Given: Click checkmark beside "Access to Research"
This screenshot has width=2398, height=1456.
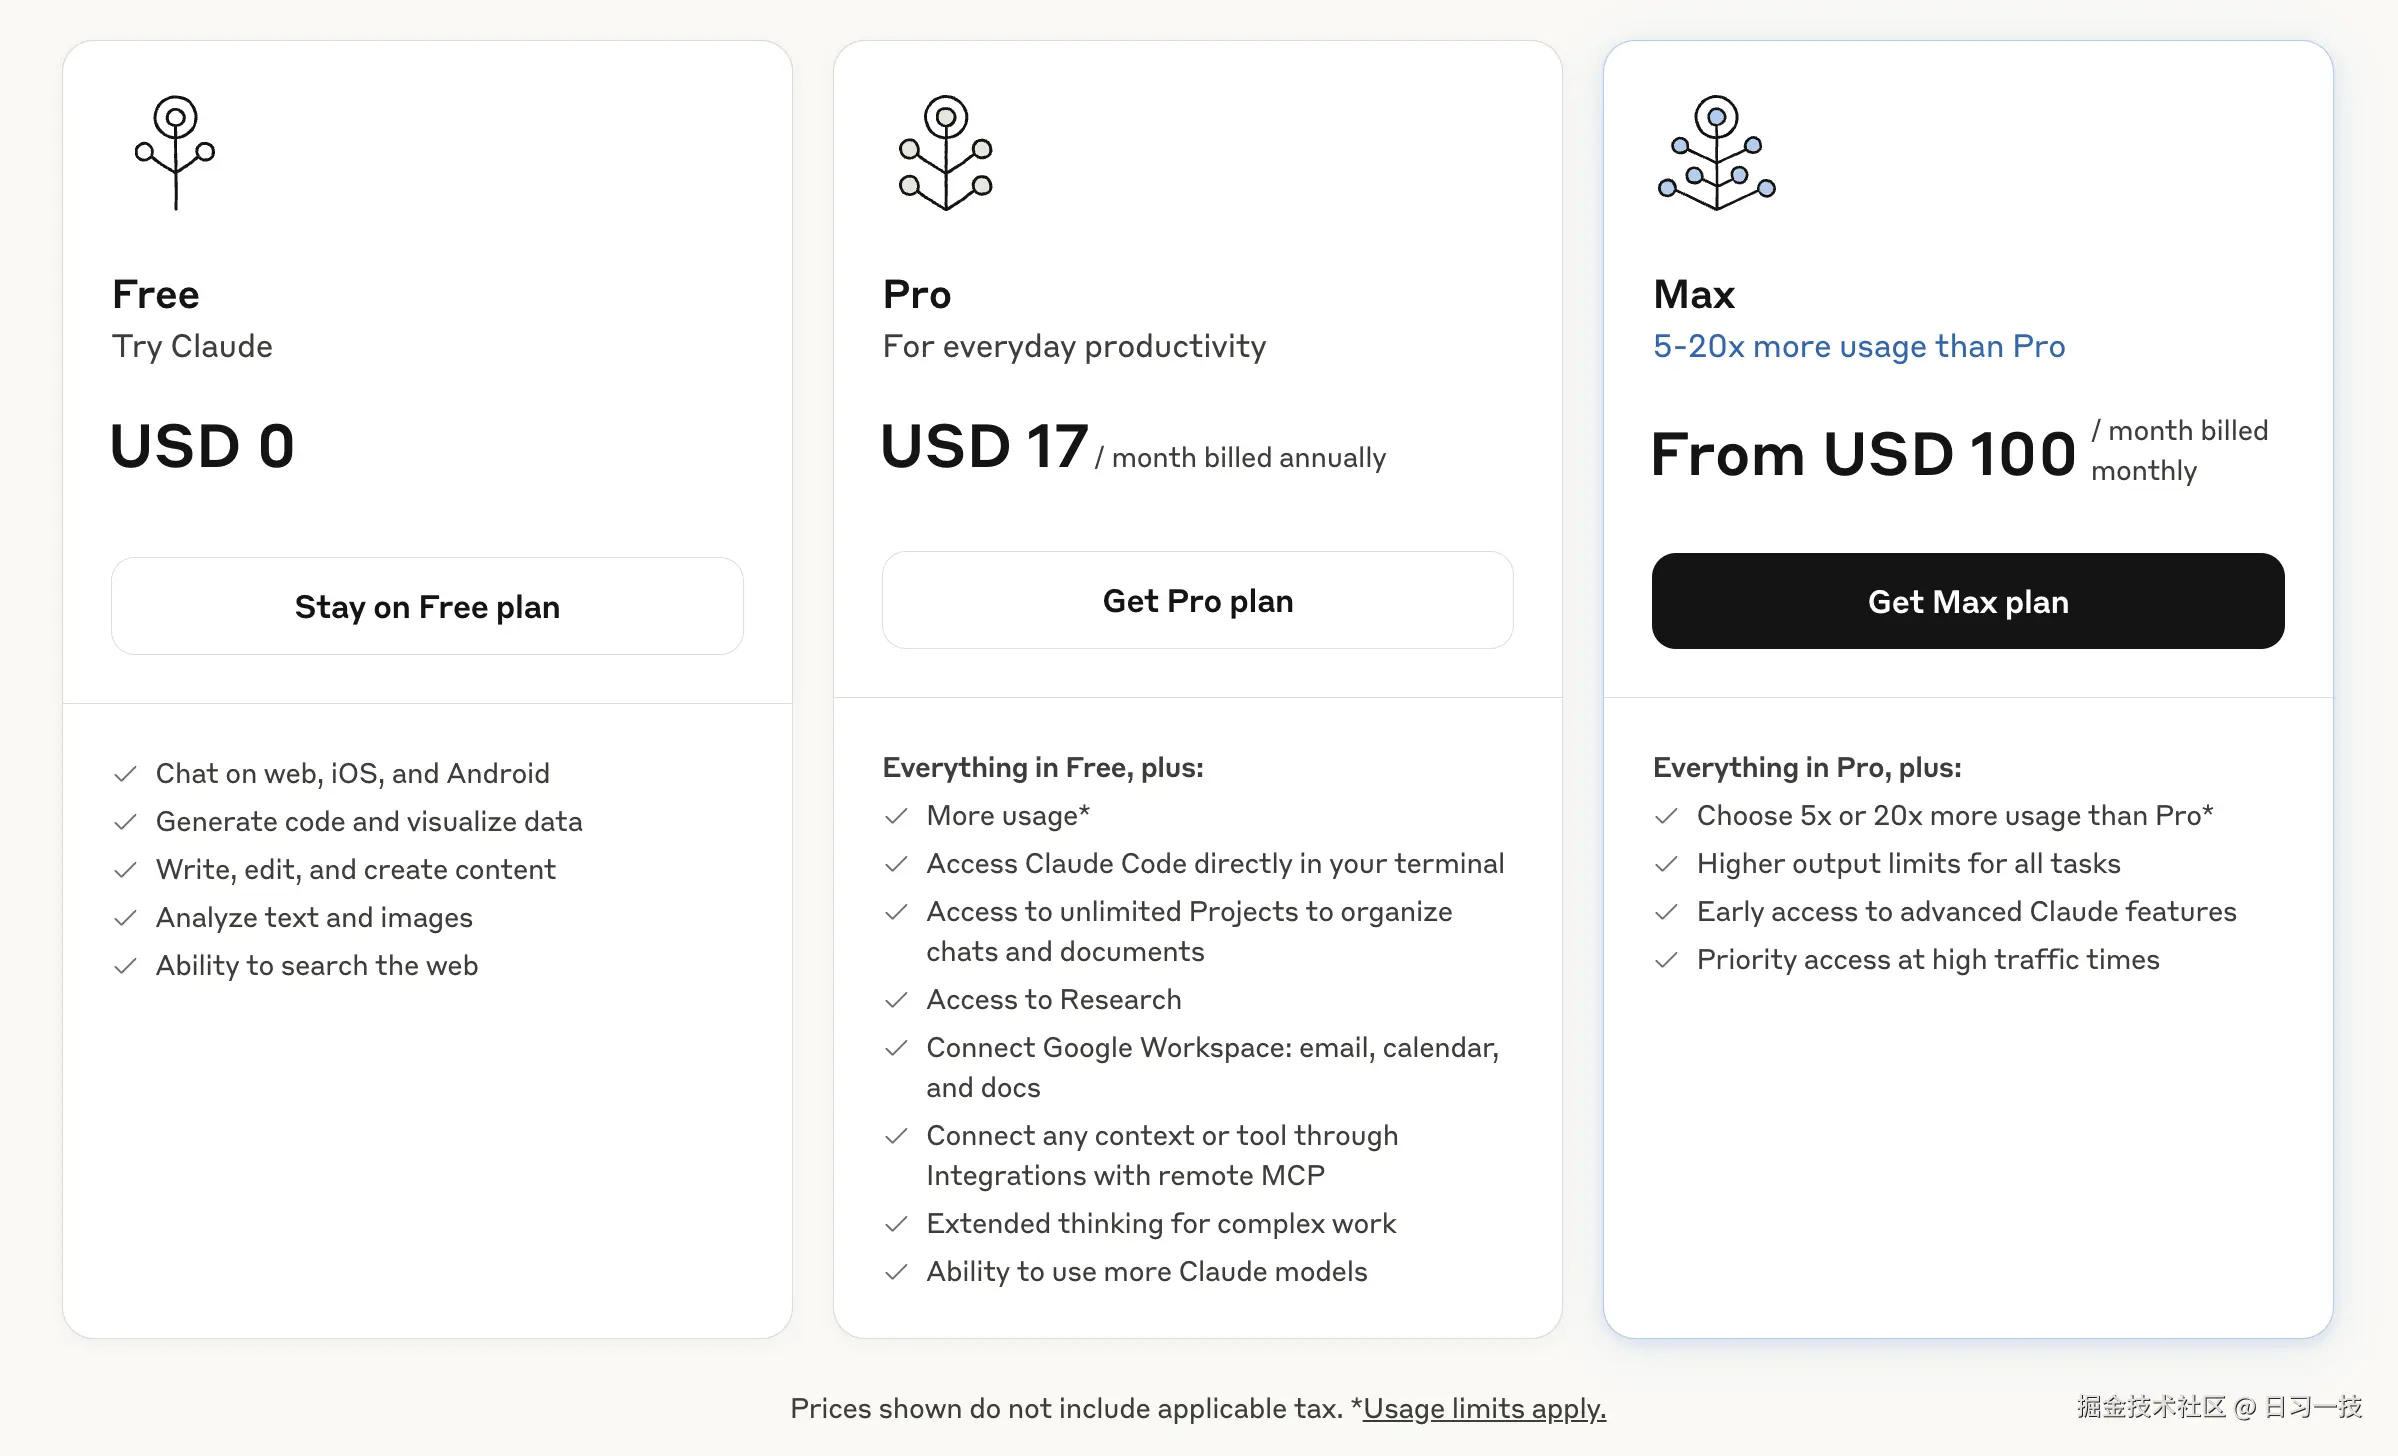Looking at the screenshot, I should 897,1000.
